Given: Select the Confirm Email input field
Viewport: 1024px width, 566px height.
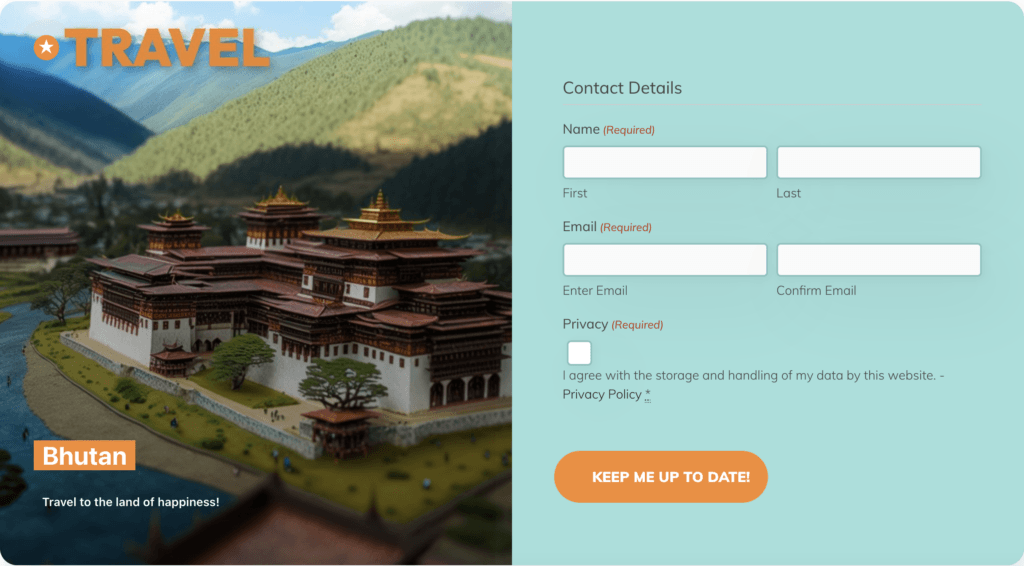Looking at the screenshot, I should pyautogui.click(x=878, y=260).
